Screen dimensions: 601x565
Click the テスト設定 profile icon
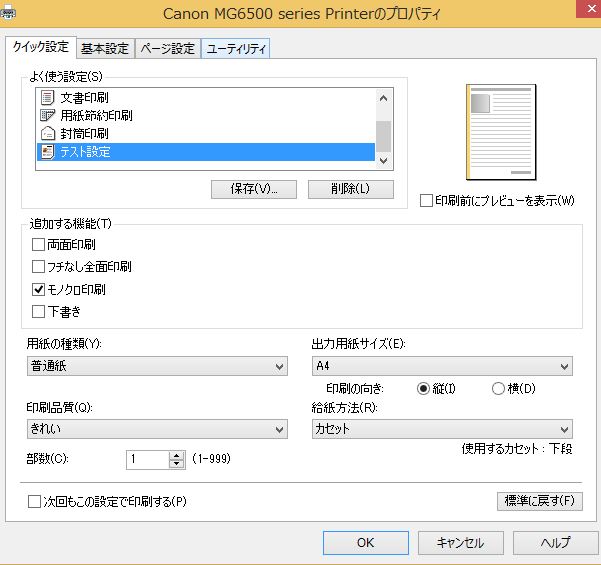tap(48, 152)
